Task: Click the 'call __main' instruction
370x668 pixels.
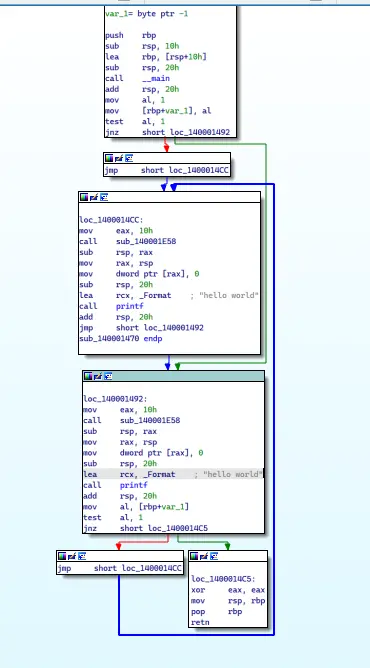Action: tap(138, 78)
